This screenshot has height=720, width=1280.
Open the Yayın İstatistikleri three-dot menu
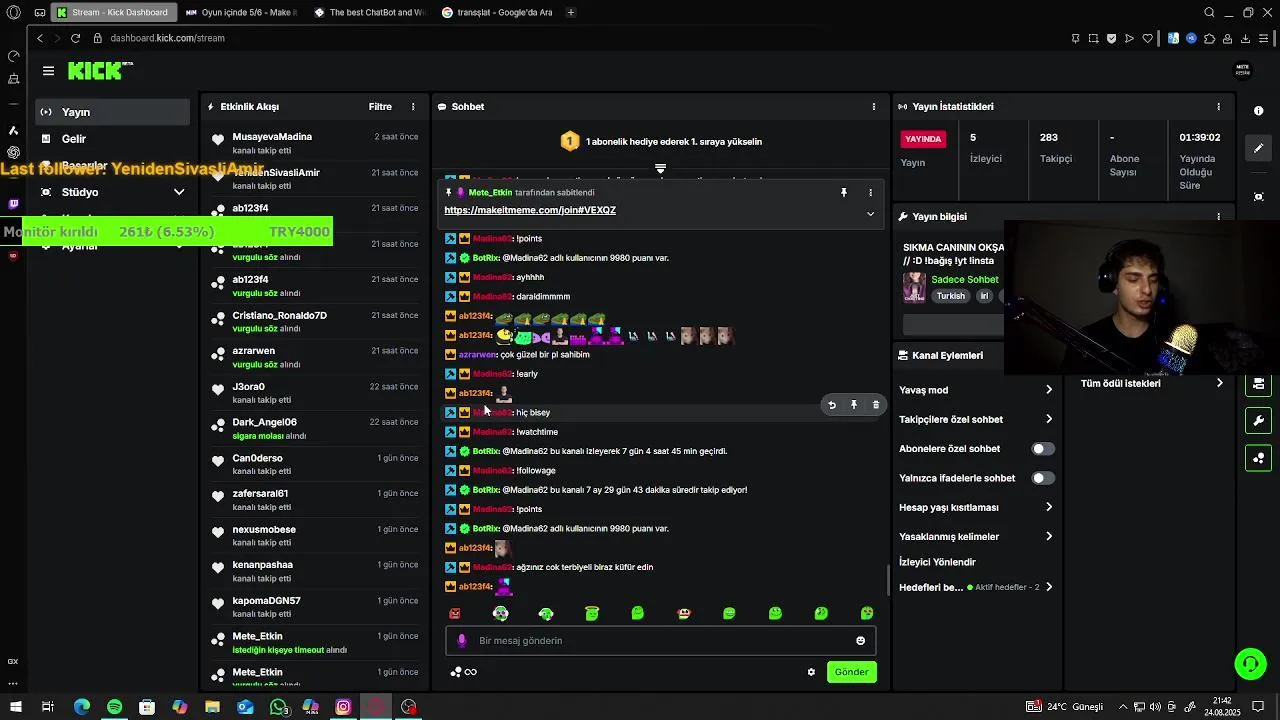[1218, 107]
